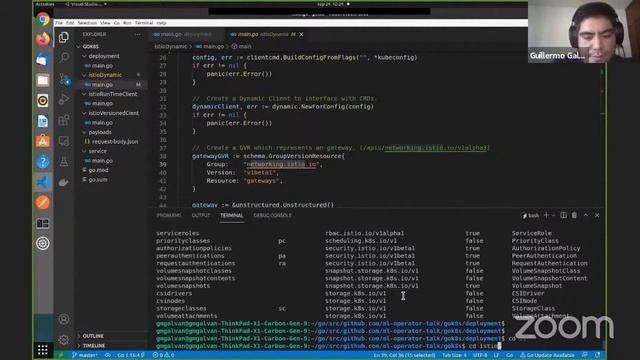Open the Explorer view in the activity bar

click(64, 37)
